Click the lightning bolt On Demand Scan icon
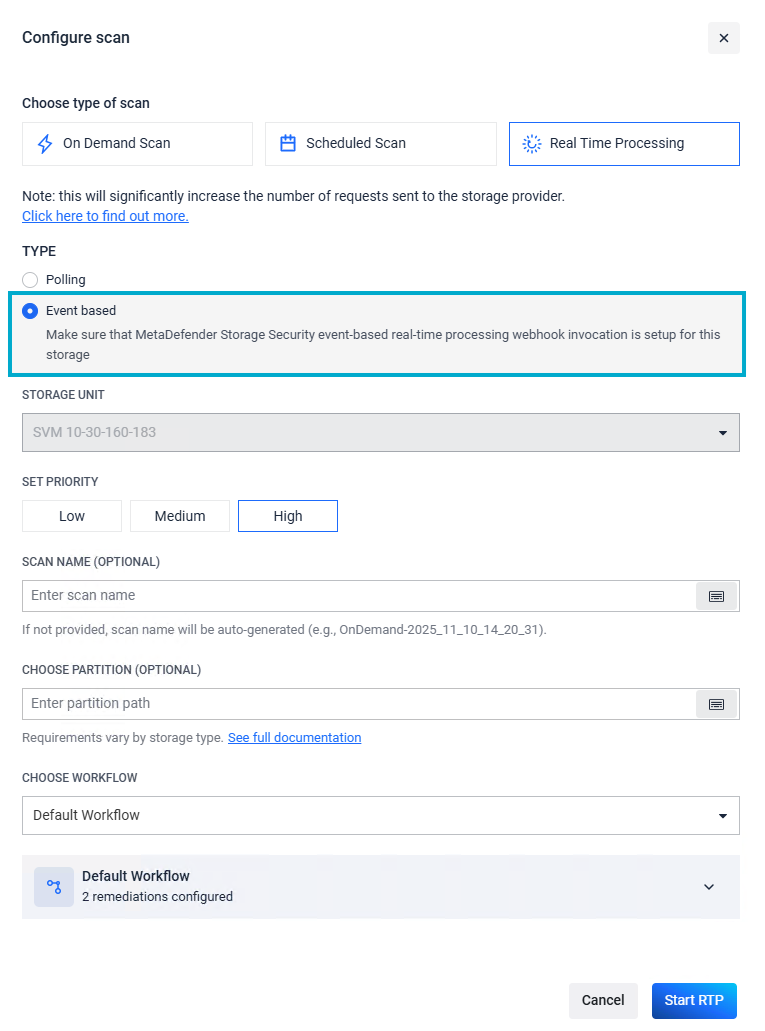This screenshot has height=1031, width=765. [45, 144]
